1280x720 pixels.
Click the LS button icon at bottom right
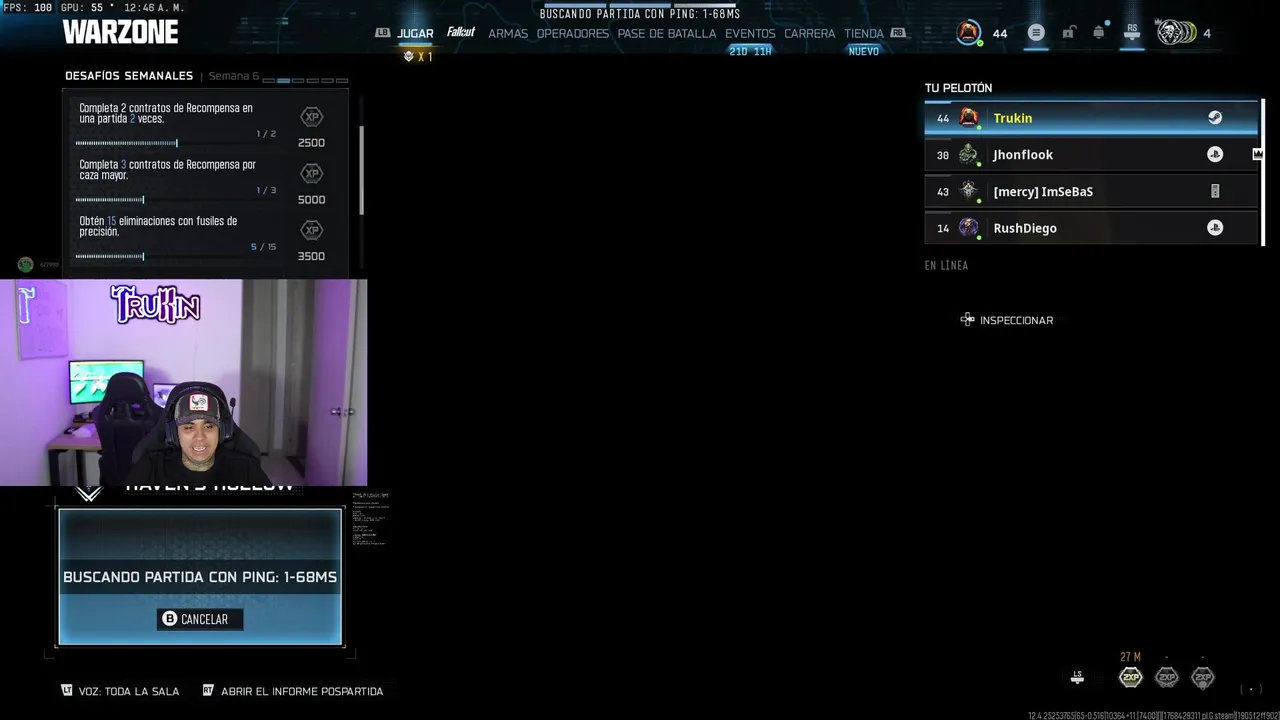[1077, 677]
